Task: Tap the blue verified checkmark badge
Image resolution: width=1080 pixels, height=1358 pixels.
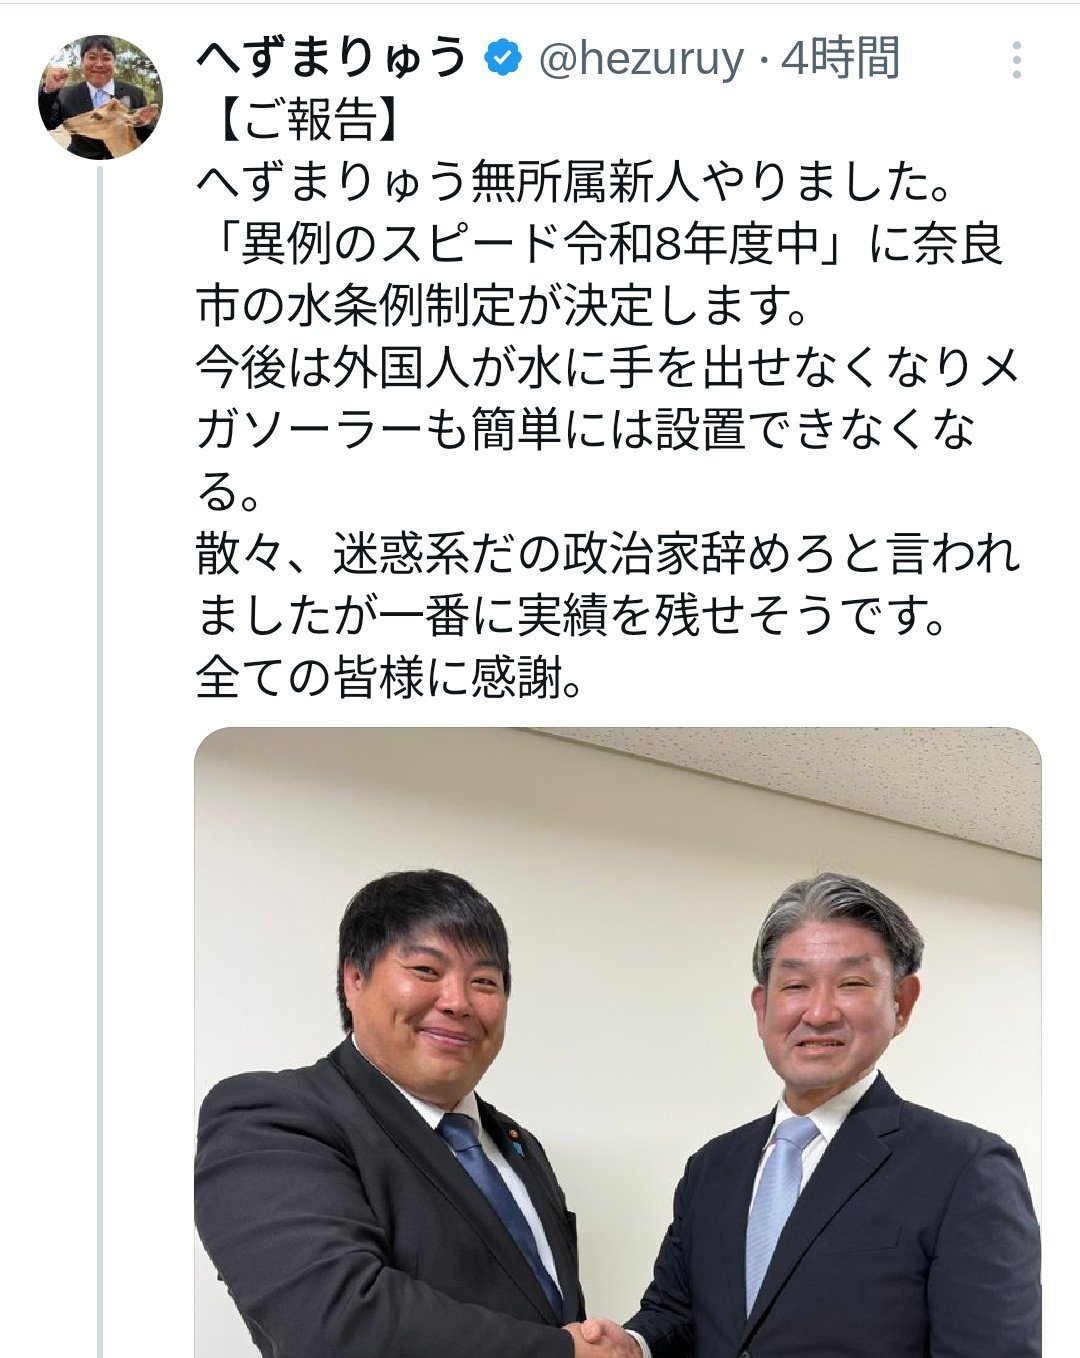Action: click(x=502, y=60)
